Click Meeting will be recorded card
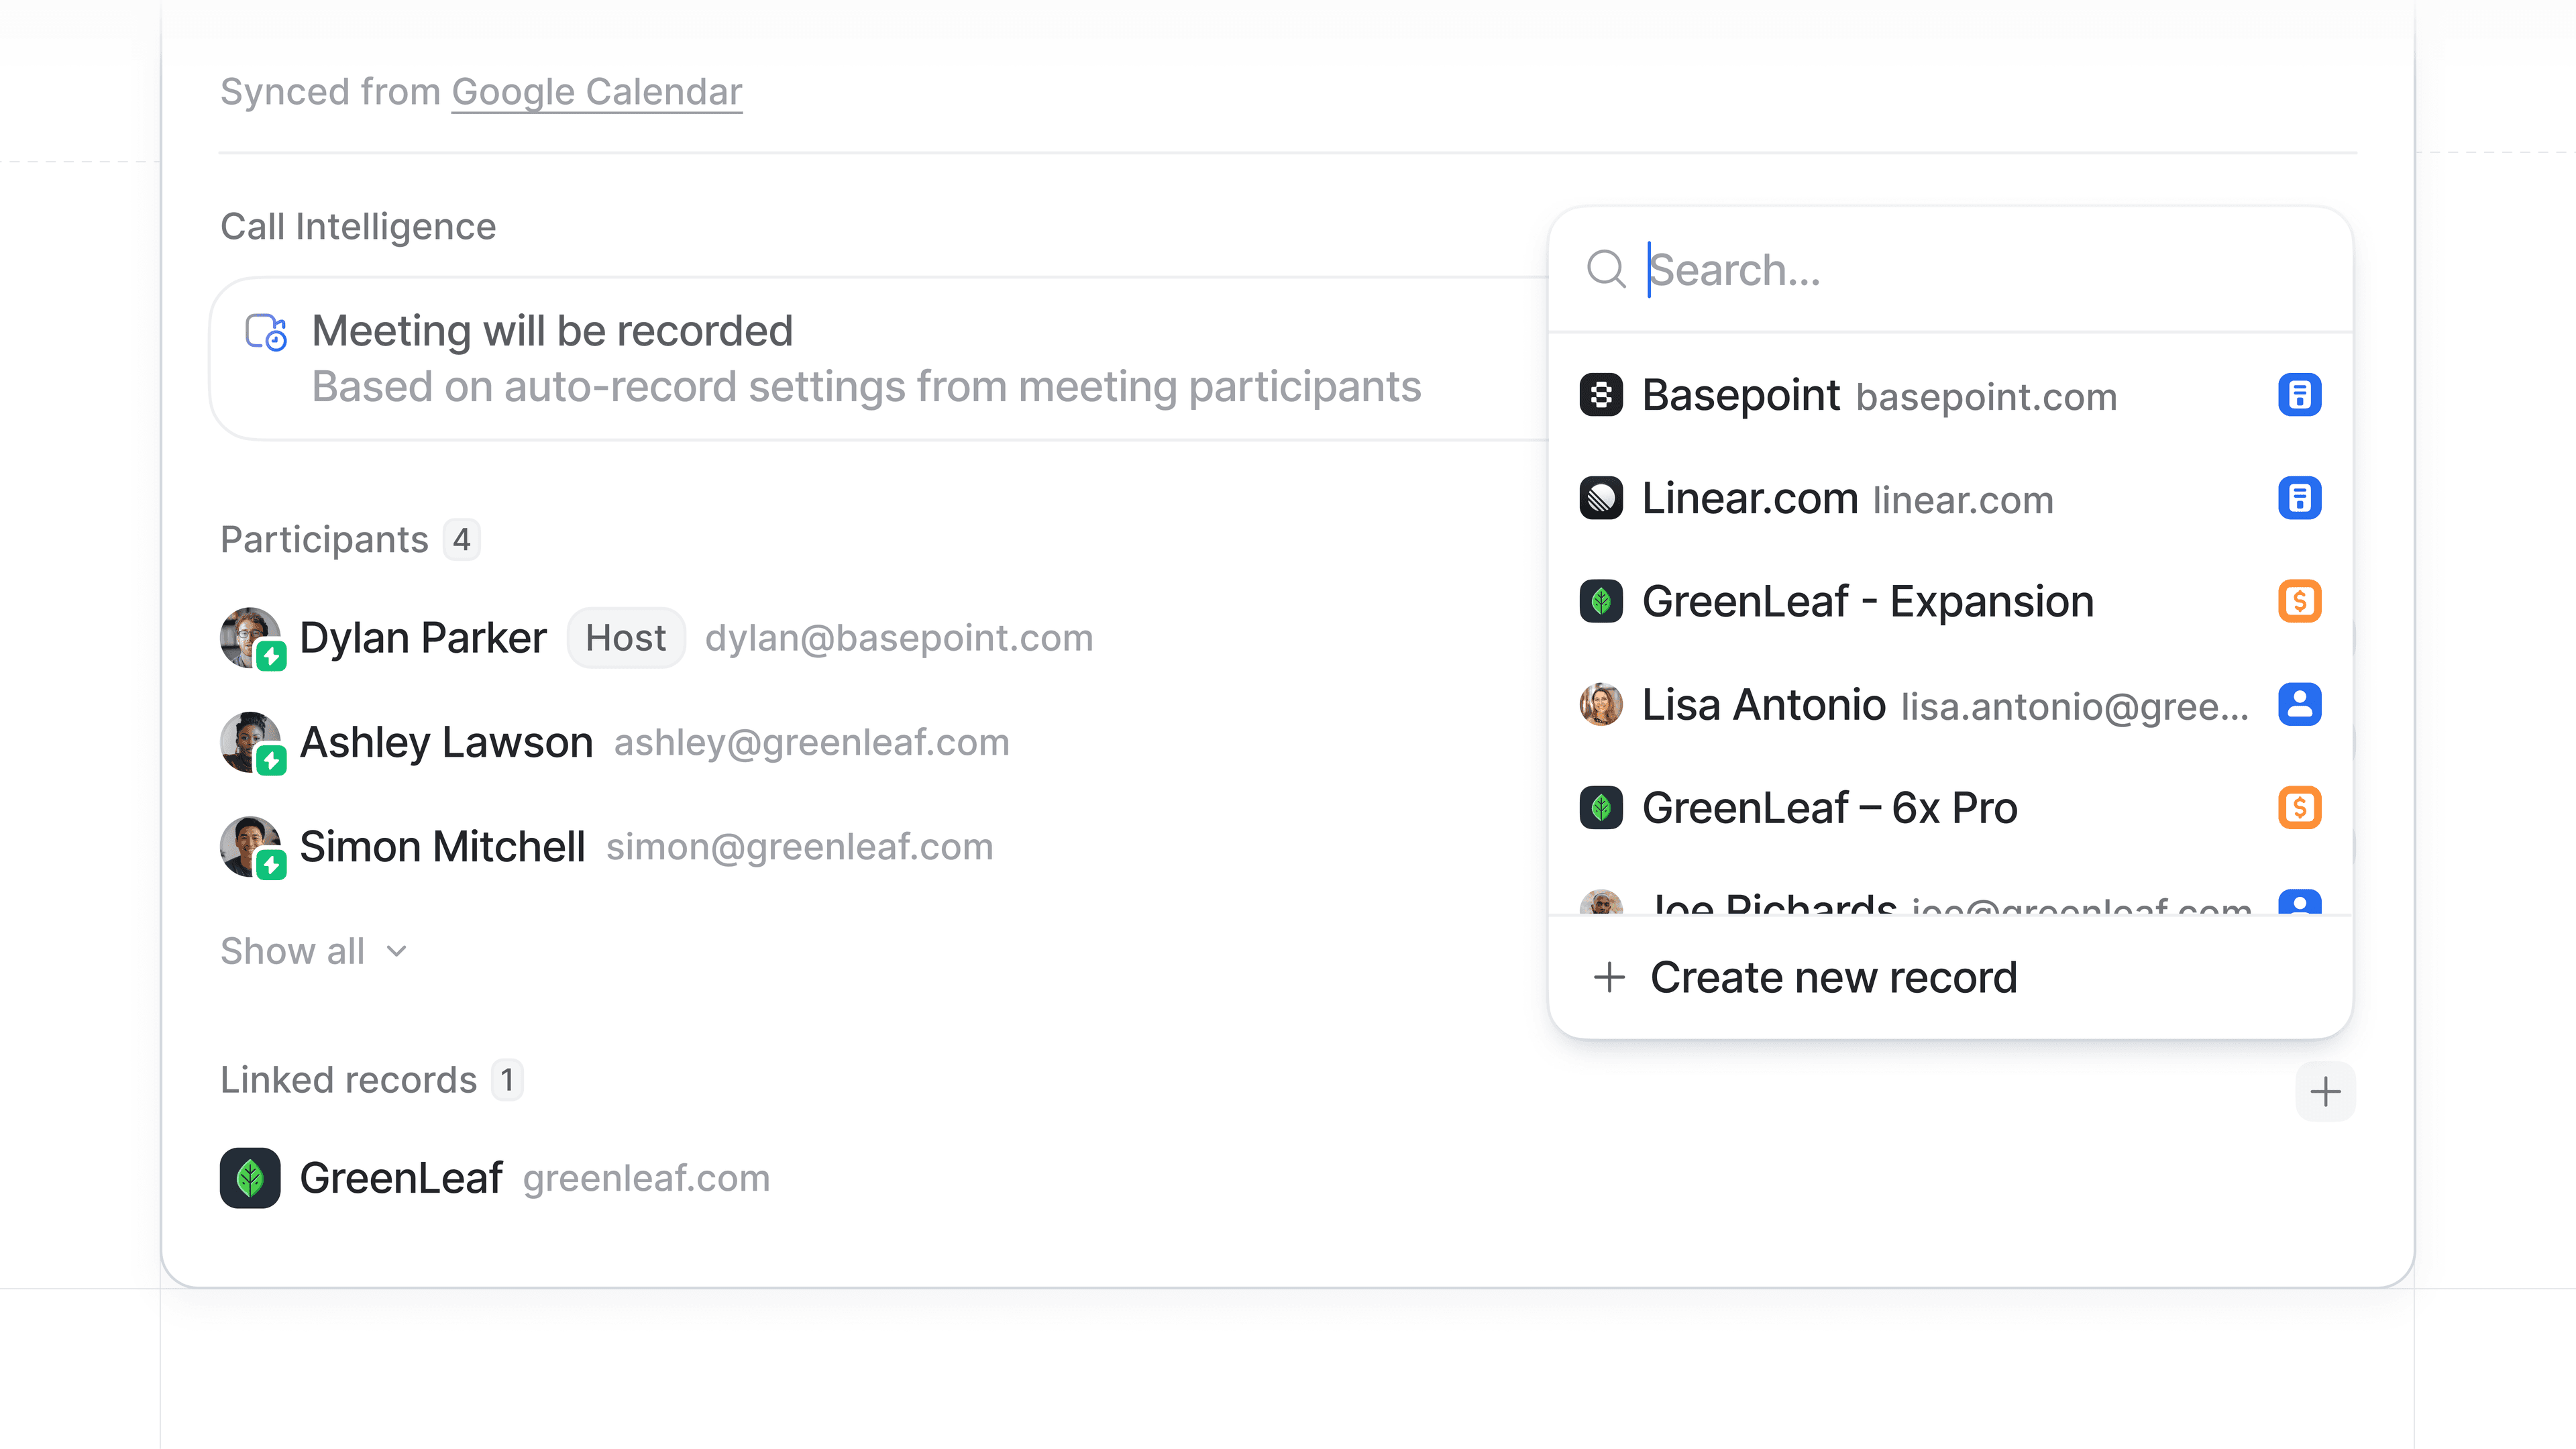2576x1449 pixels. point(880,359)
